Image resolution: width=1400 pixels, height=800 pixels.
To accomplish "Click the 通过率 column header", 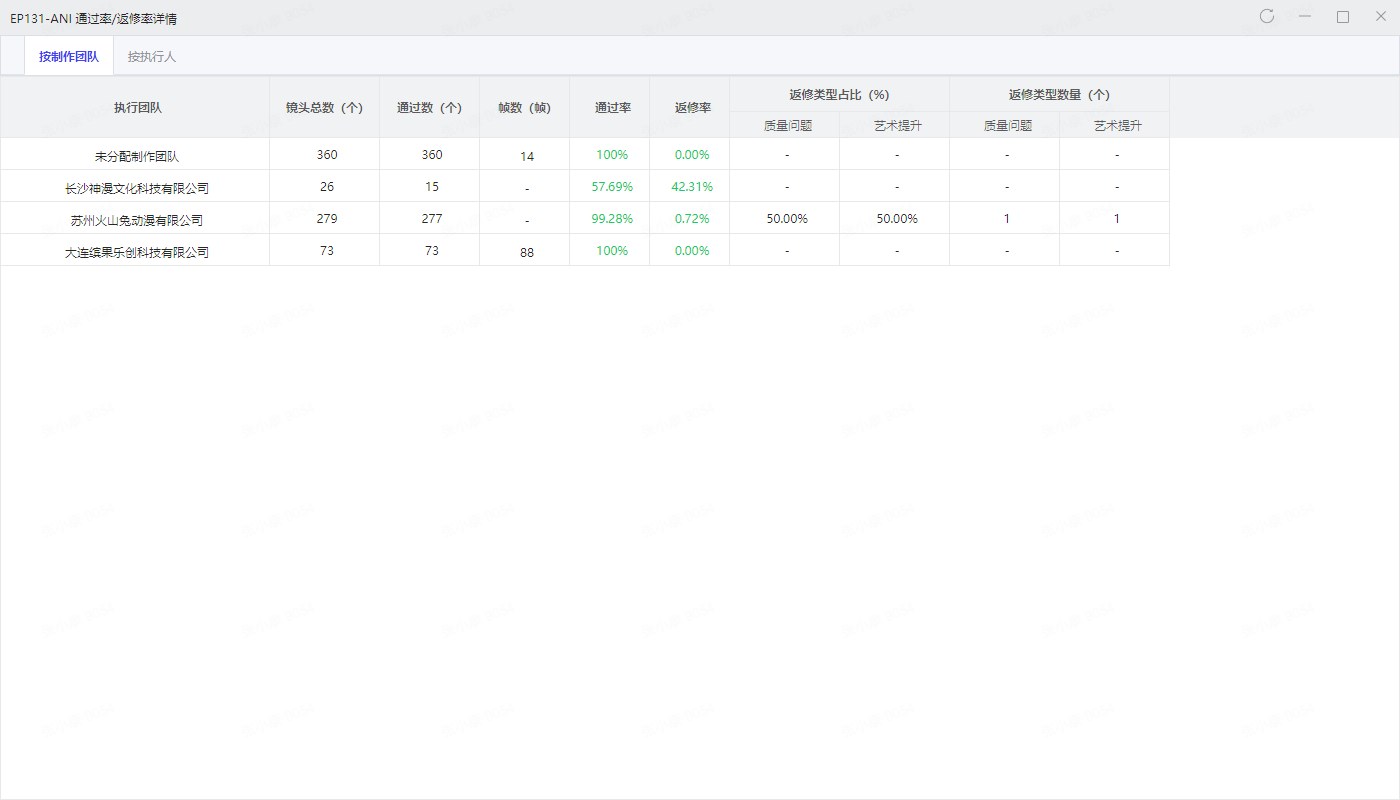I will [x=612, y=108].
